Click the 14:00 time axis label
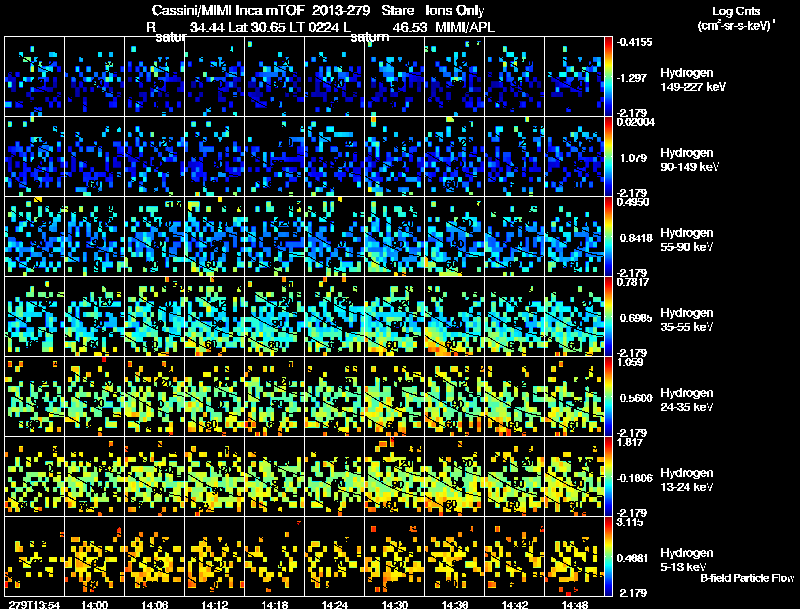Viewport: 800px width, 609px height. pyautogui.click(x=94, y=605)
